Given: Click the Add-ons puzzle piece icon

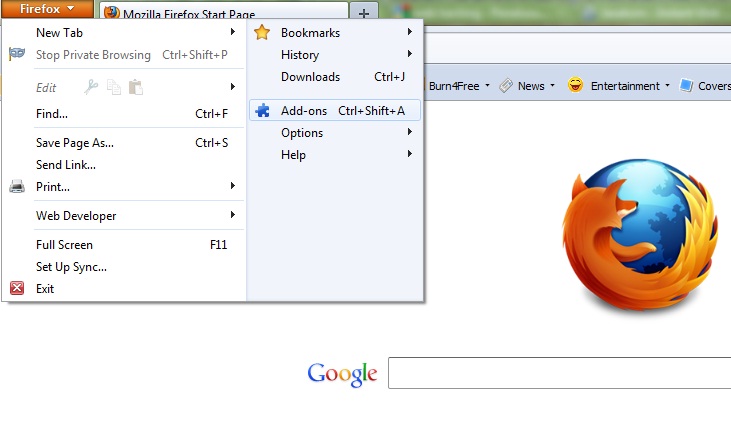Looking at the screenshot, I should pyautogui.click(x=262, y=110).
